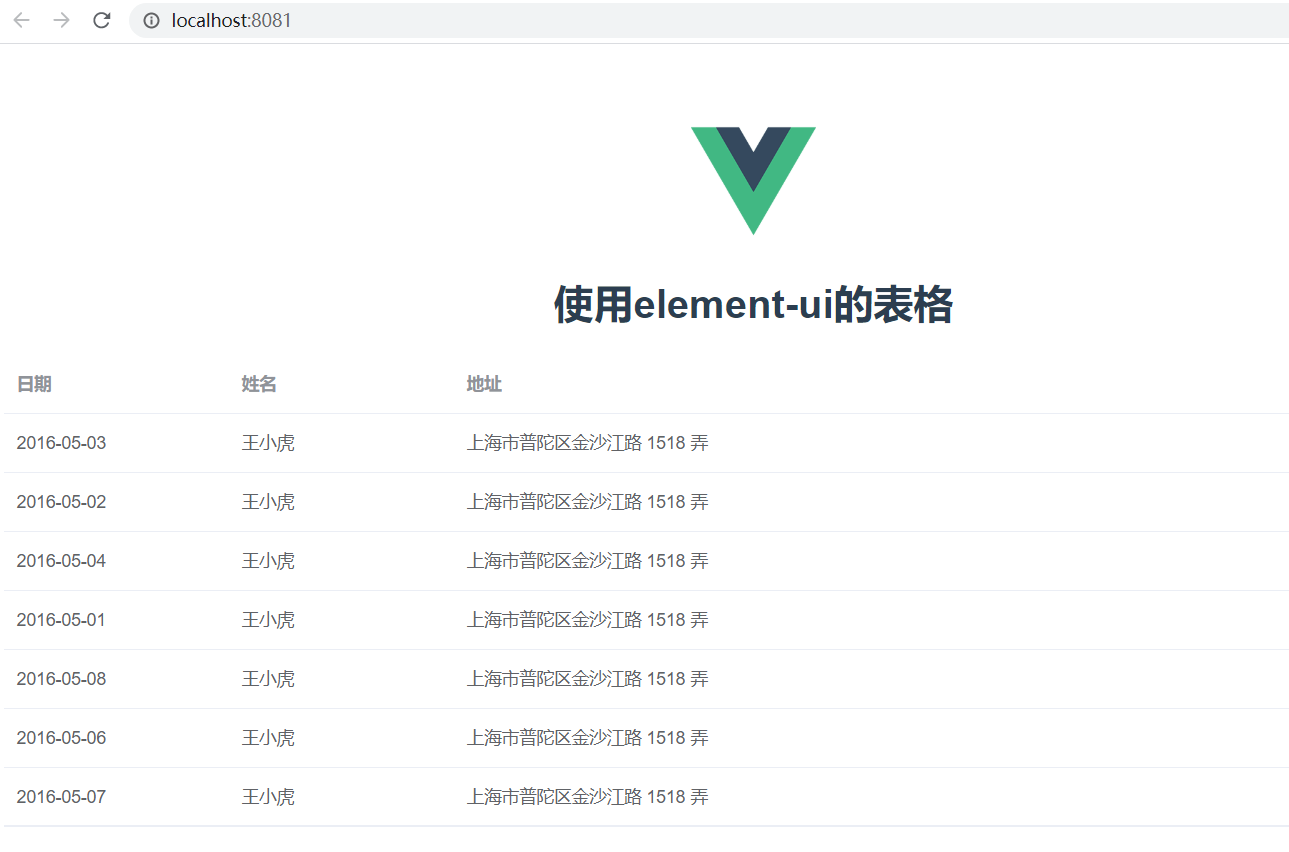Image resolution: width=1289 pixels, height=852 pixels.
Task: Select the date cell 2016-05-01
Action: 61,620
